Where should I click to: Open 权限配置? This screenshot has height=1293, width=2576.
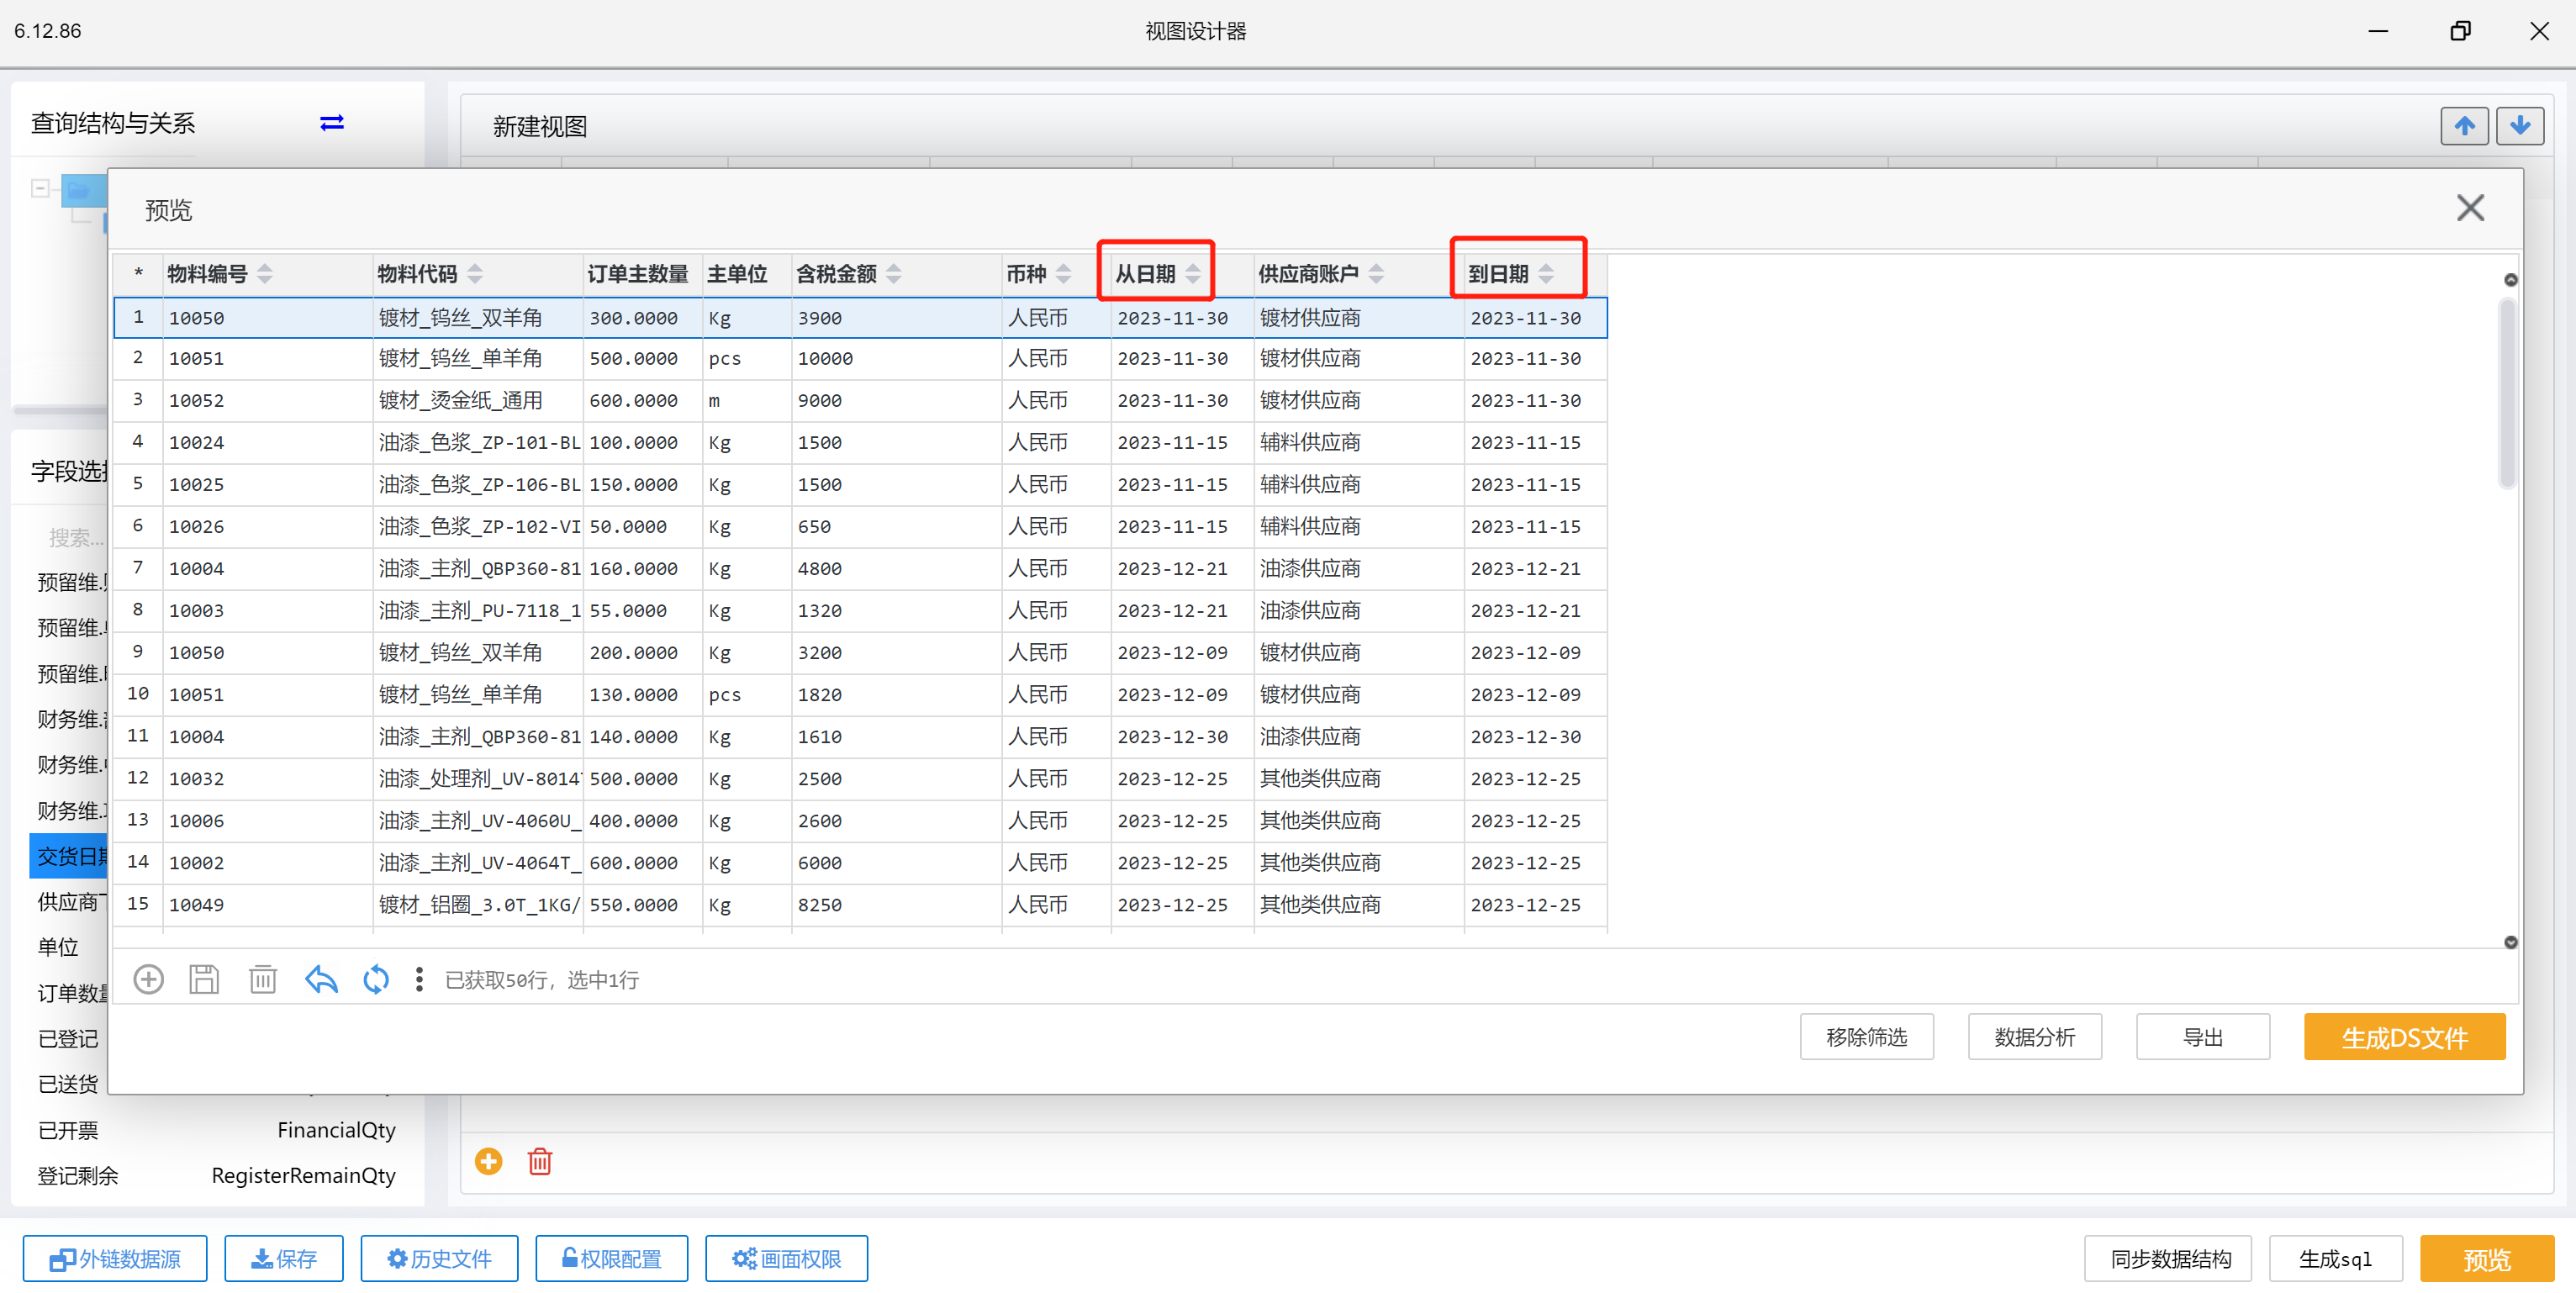[x=611, y=1258]
